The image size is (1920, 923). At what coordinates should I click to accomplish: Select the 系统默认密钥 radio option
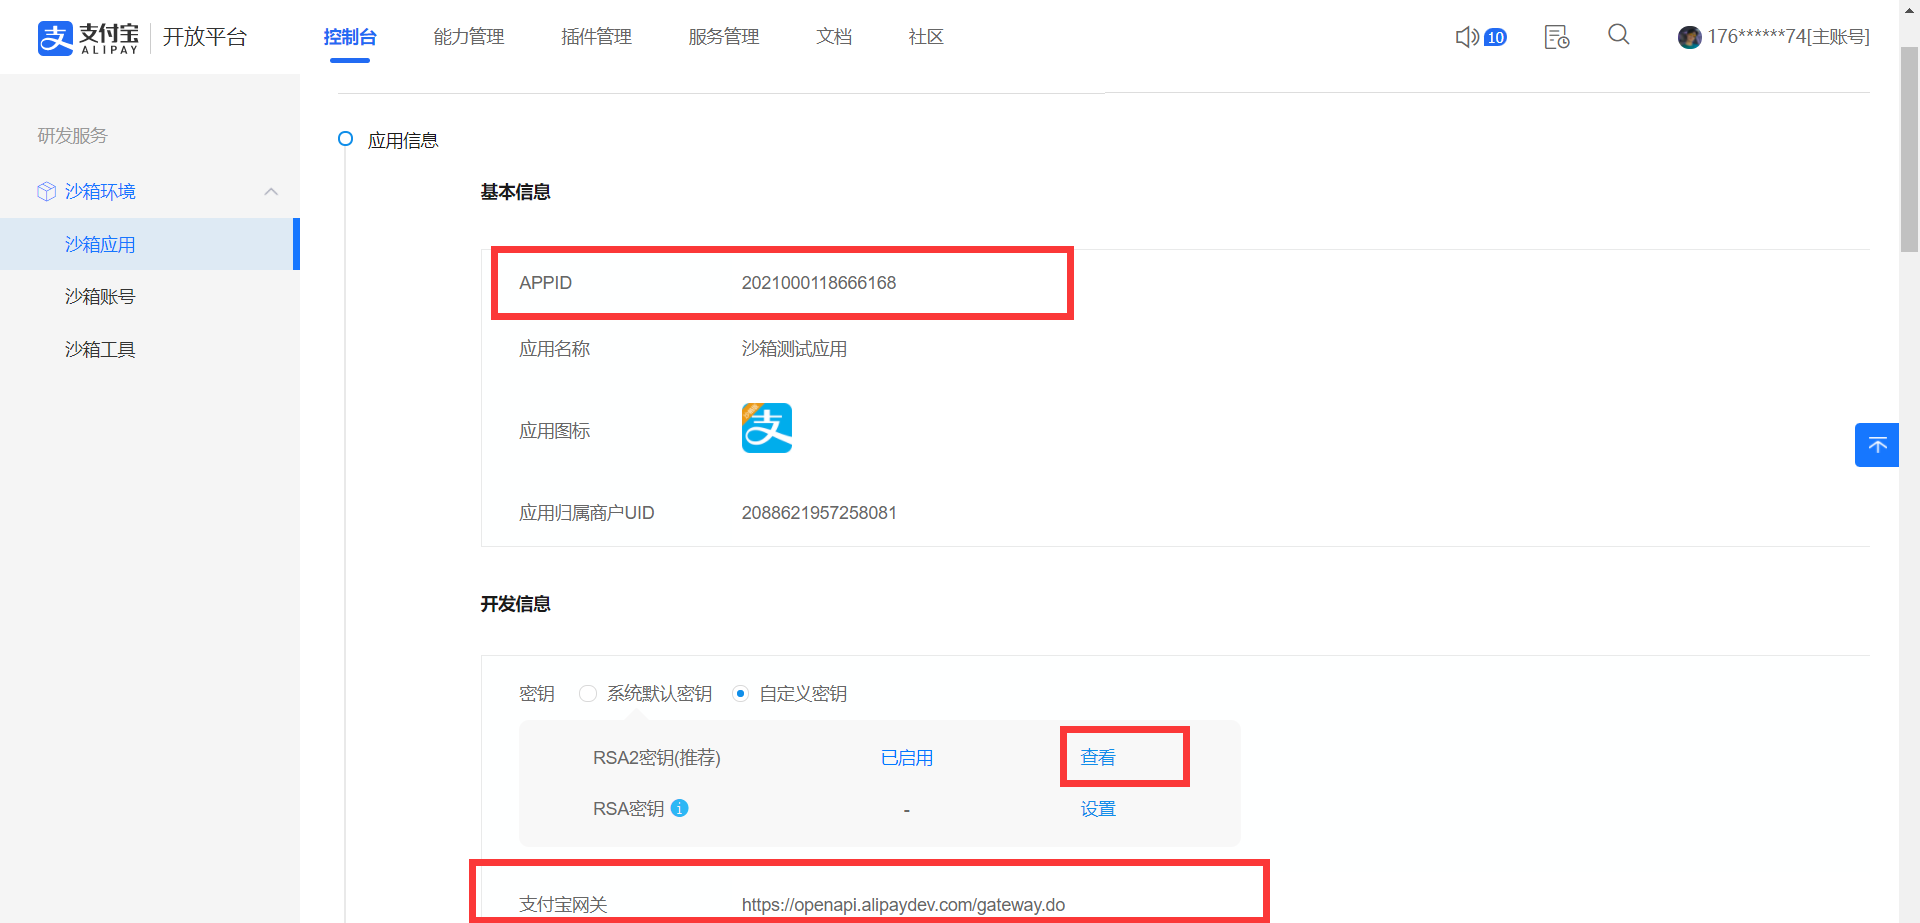pos(588,693)
